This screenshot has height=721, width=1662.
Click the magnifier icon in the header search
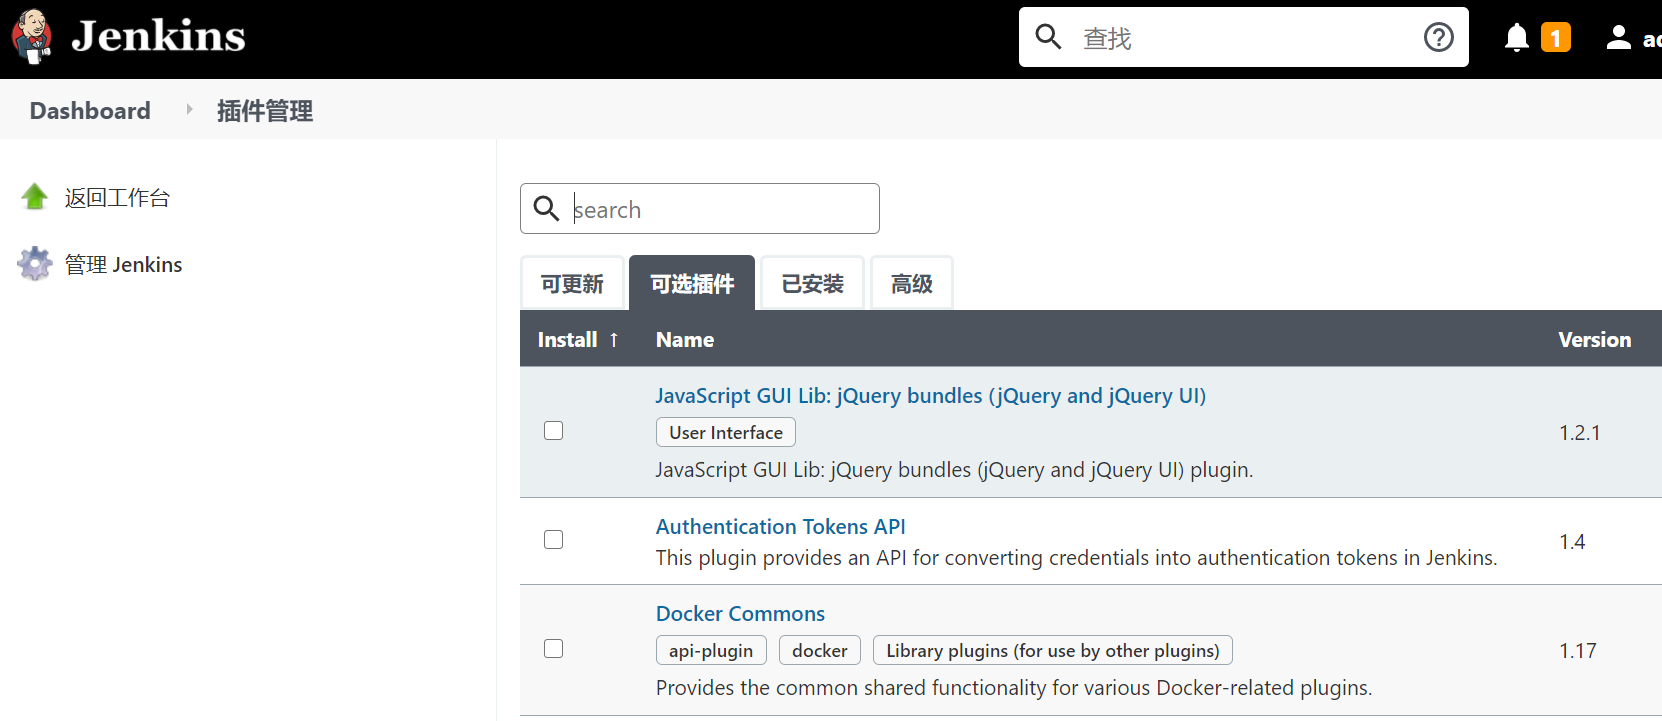(x=1048, y=37)
